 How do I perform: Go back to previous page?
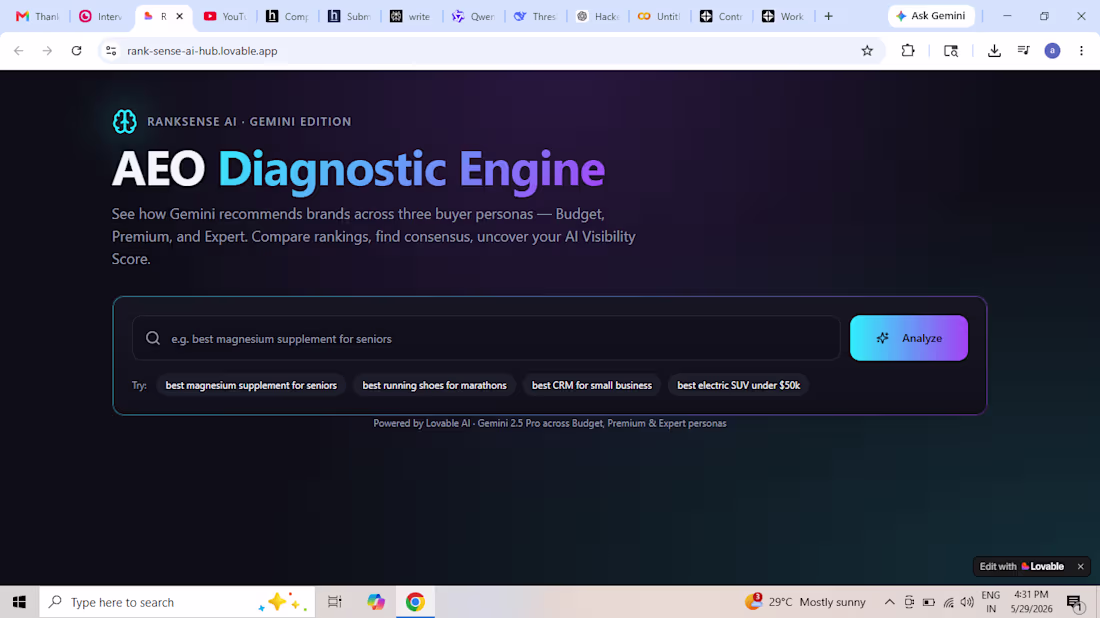[x=19, y=51]
